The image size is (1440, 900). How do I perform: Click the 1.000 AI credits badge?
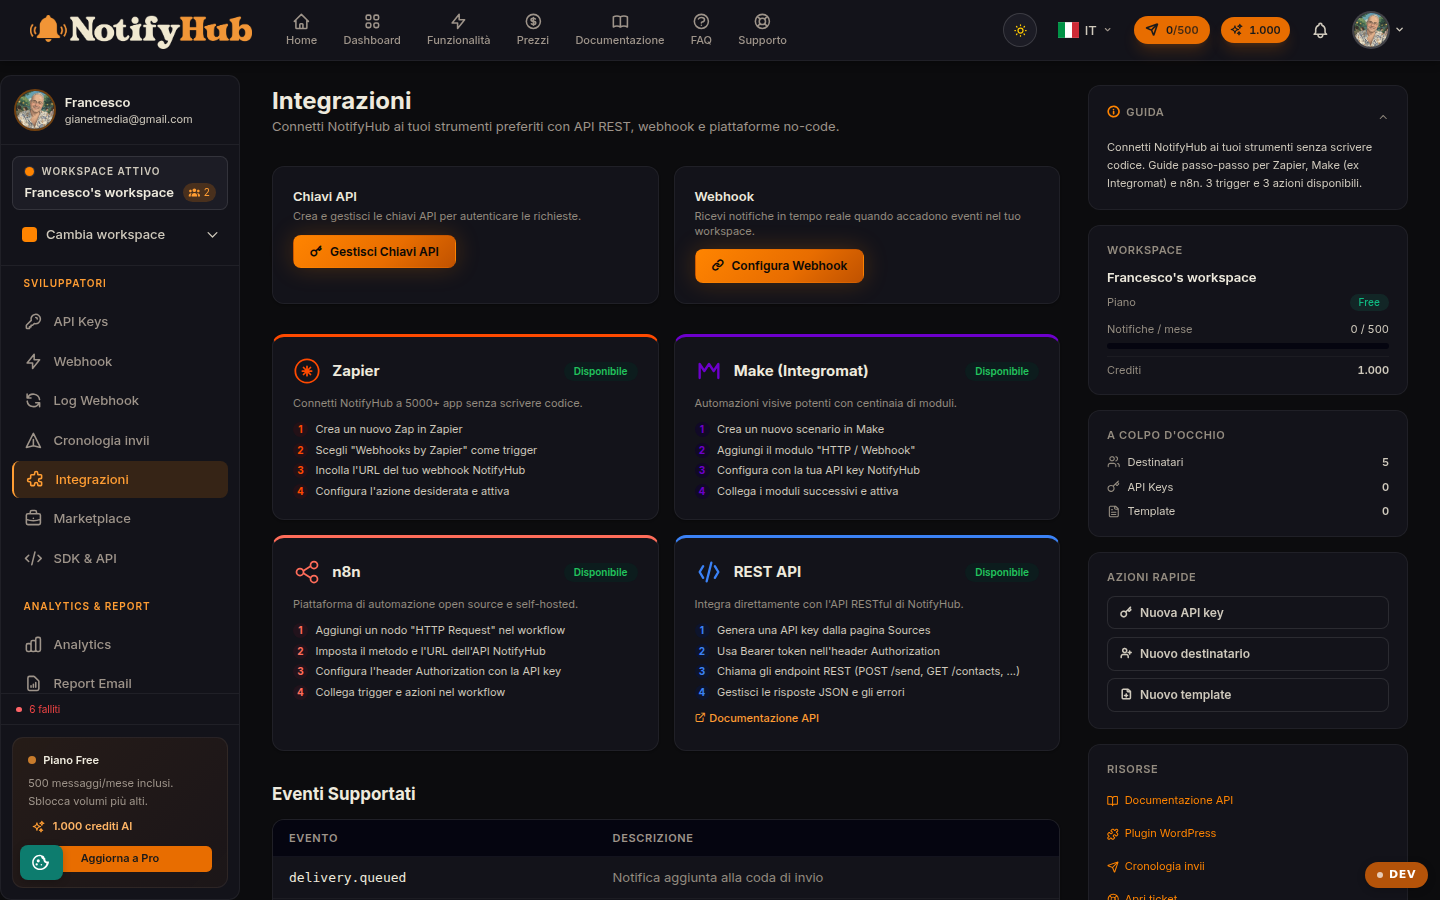(1255, 30)
